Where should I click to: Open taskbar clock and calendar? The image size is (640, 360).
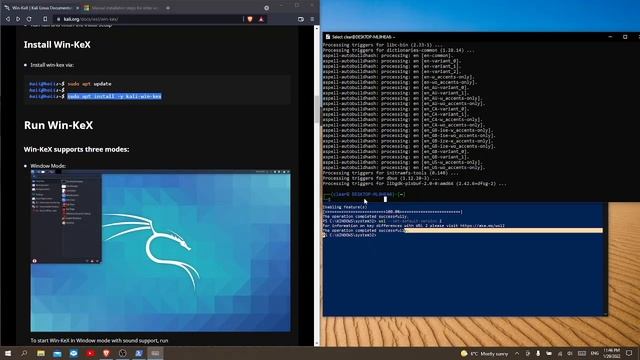[611, 353]
